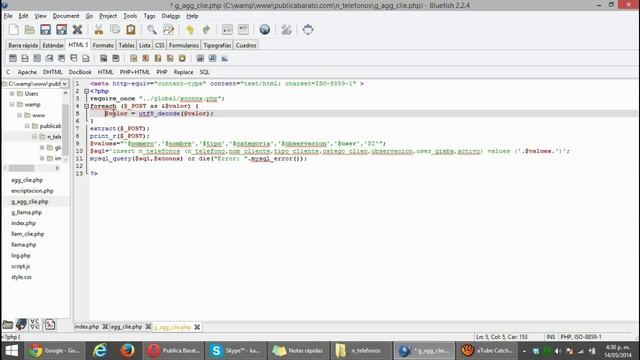
Task: Close the index.php document tab
Action: point(105,327)
